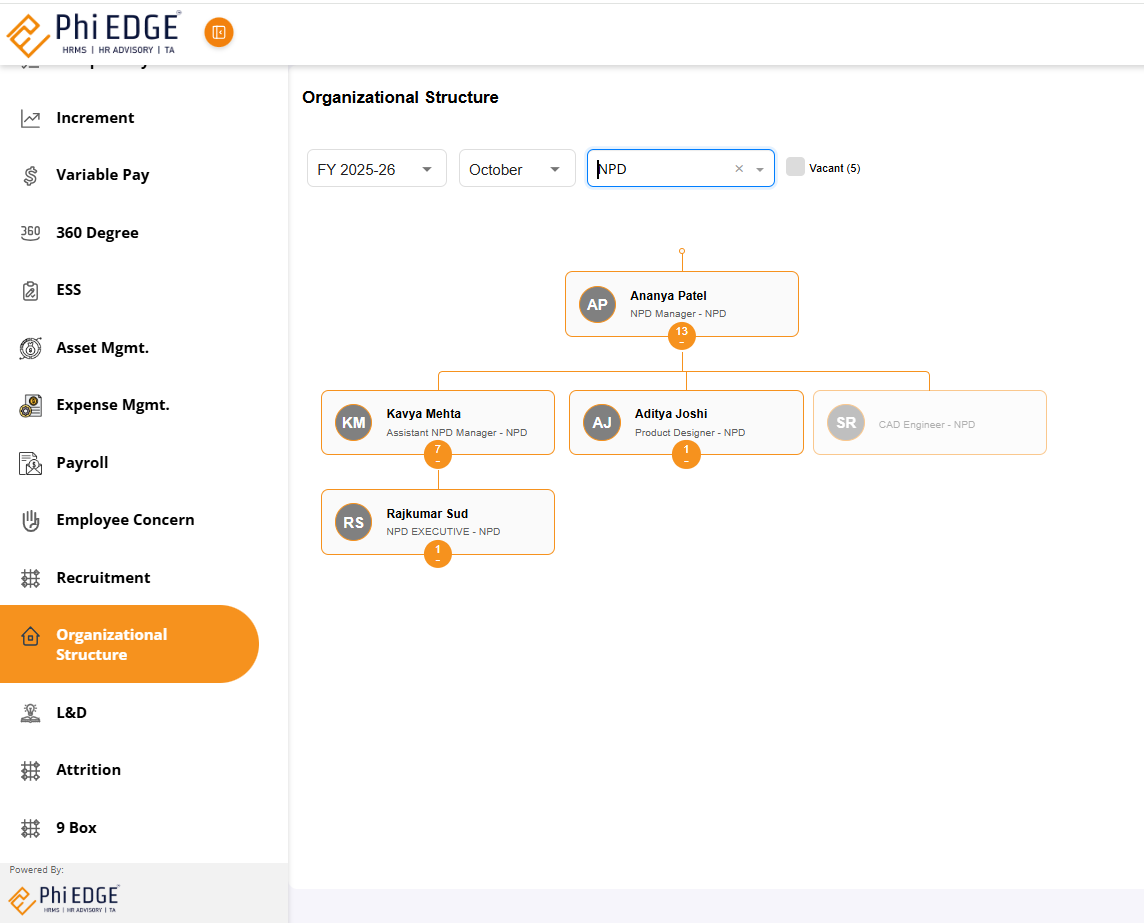This screenshot has width=1144, height=923.
Task: Open the FY 2025-26 year dropdown
Action: point(376,169)
